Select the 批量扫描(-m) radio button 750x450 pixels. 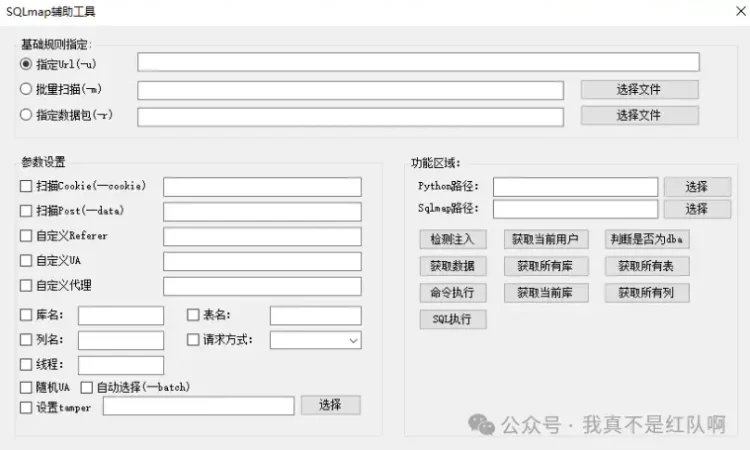tap(26, 89)
